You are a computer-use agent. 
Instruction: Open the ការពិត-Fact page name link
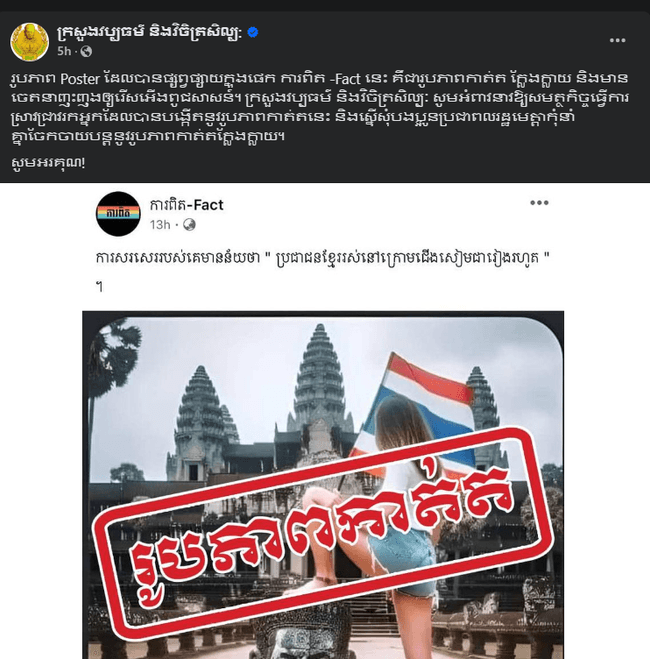[x=187, y=205]
